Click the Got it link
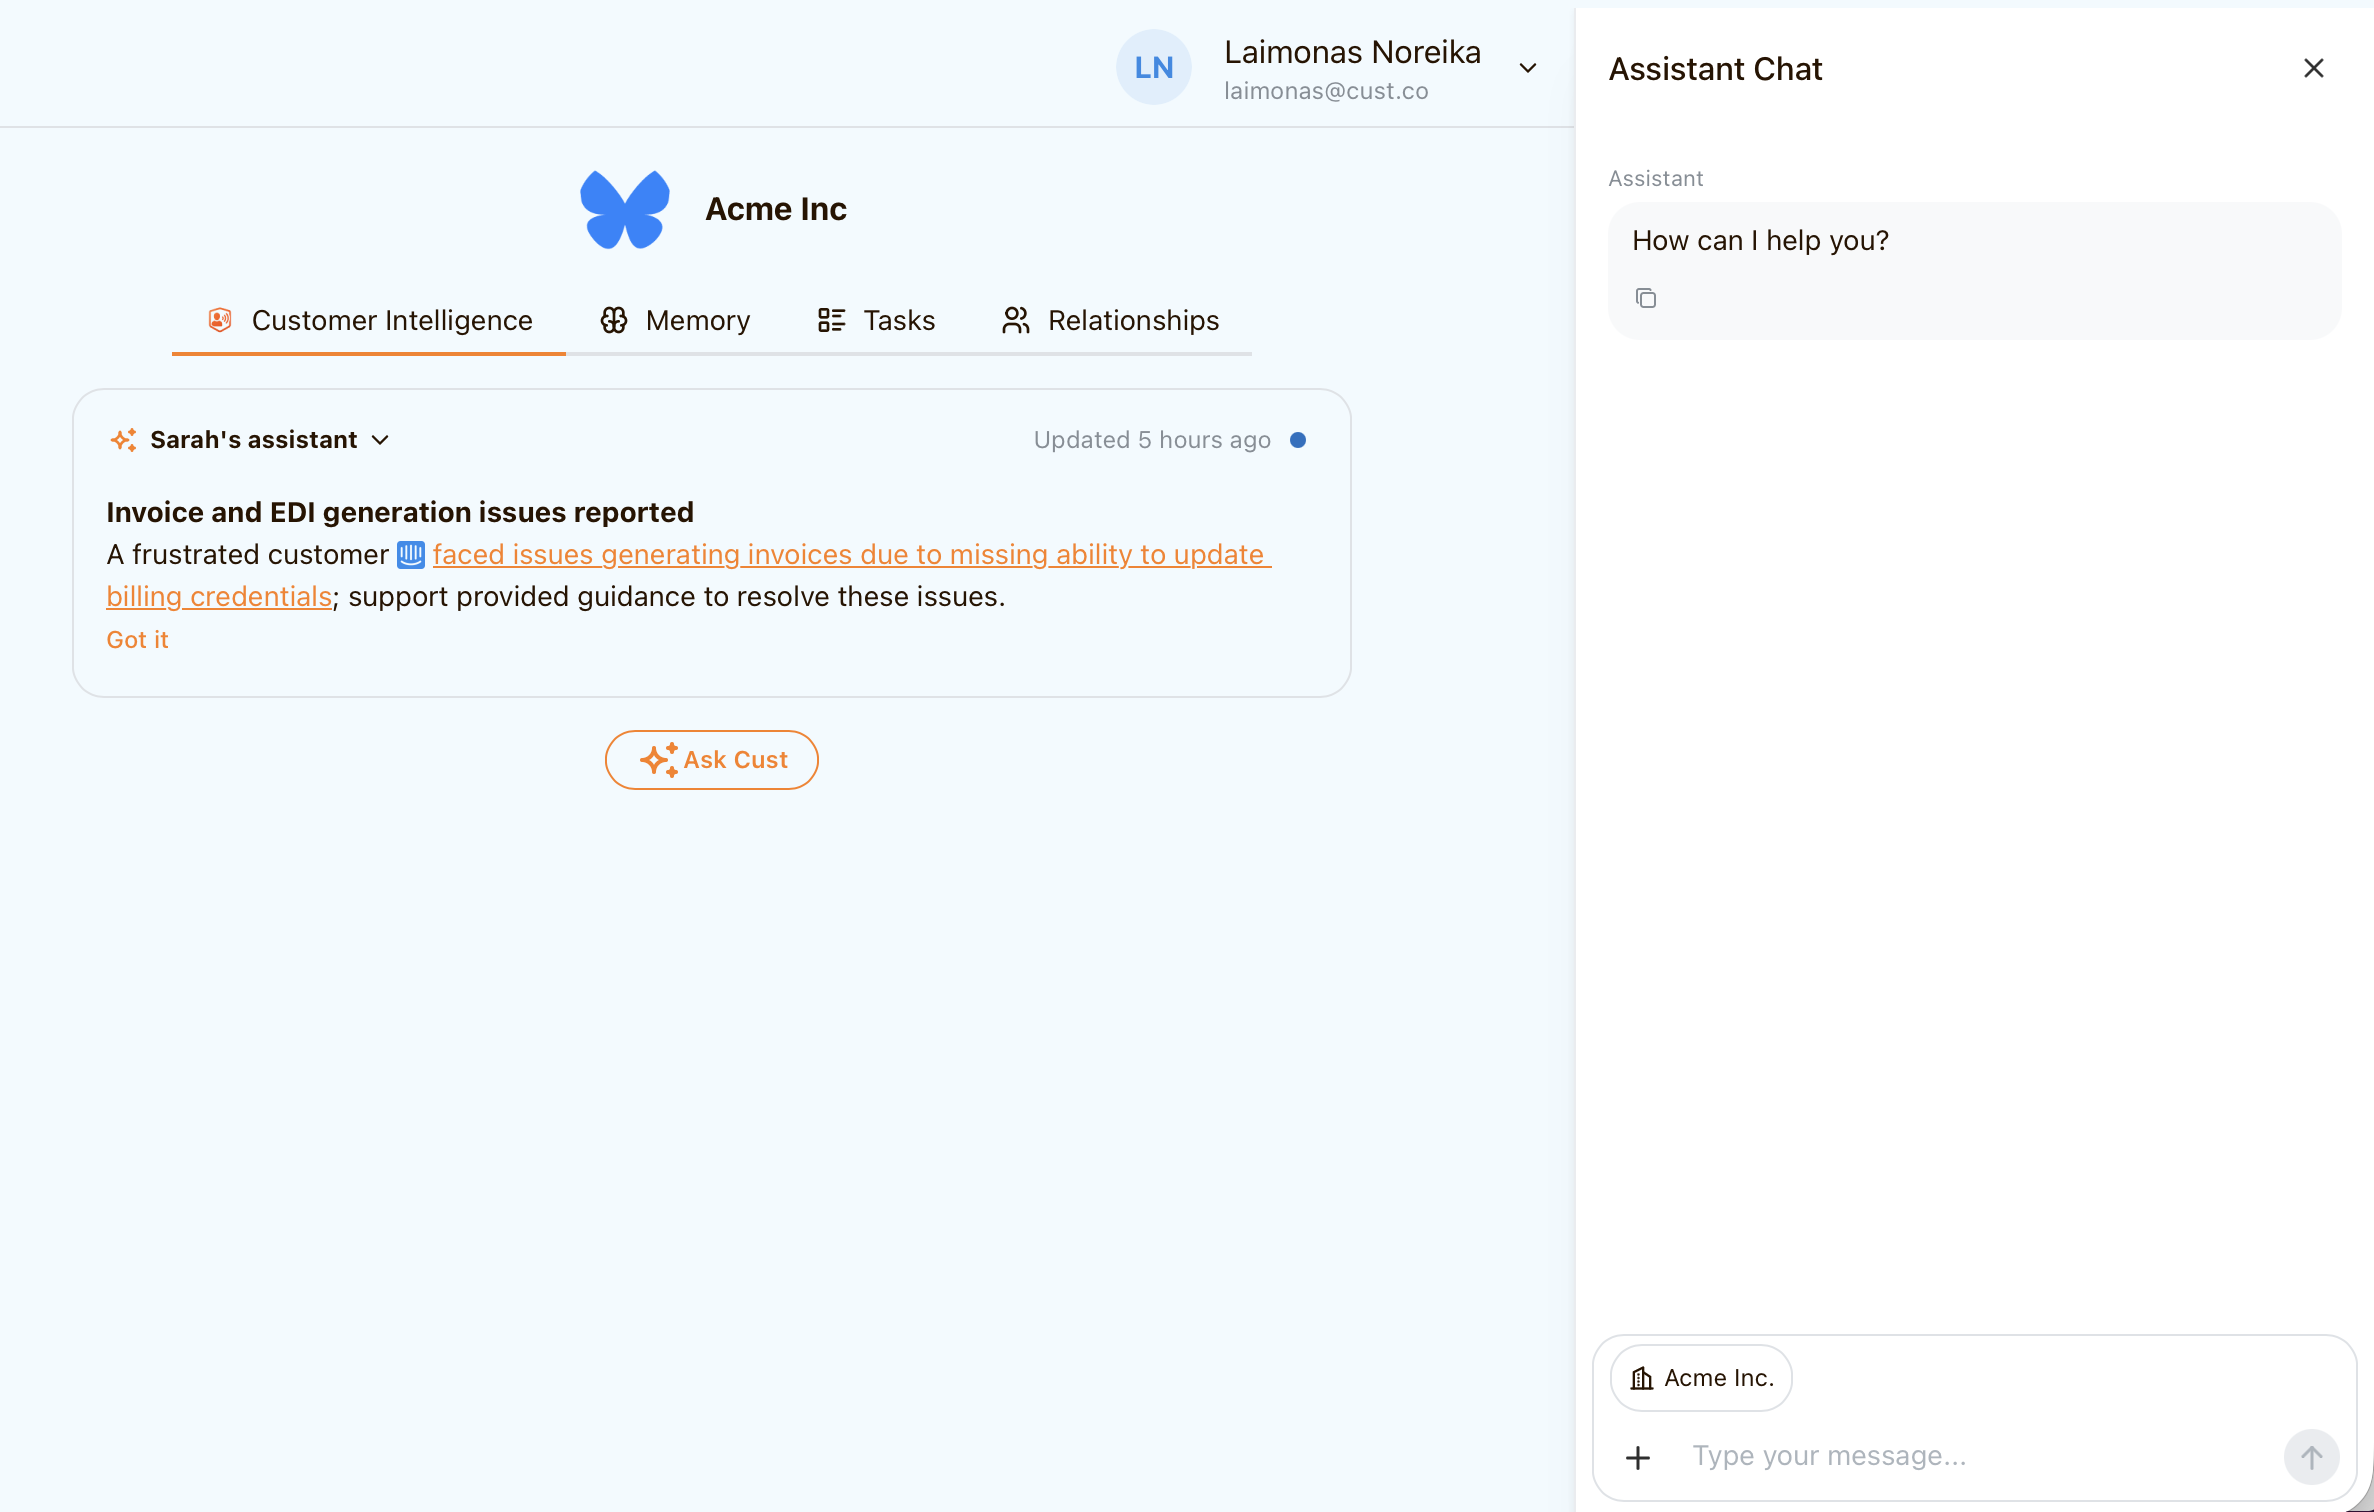The width and height of the screenshot is (2374, 1512). [137, 640]
